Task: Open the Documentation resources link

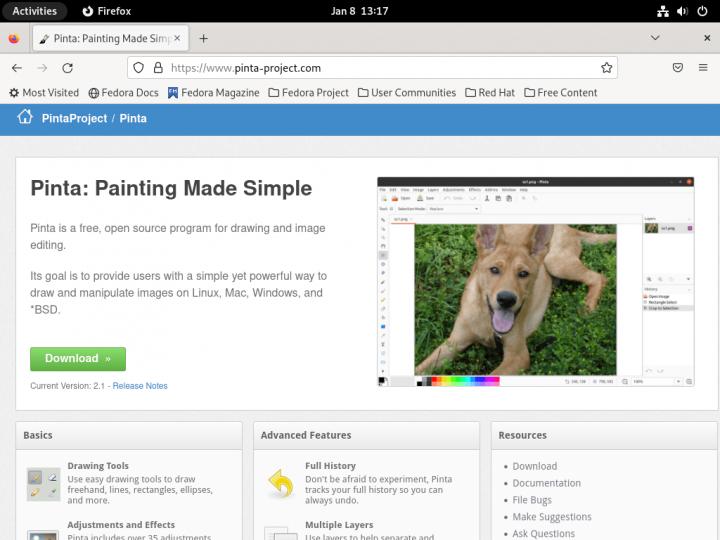Action: (547, 483)
